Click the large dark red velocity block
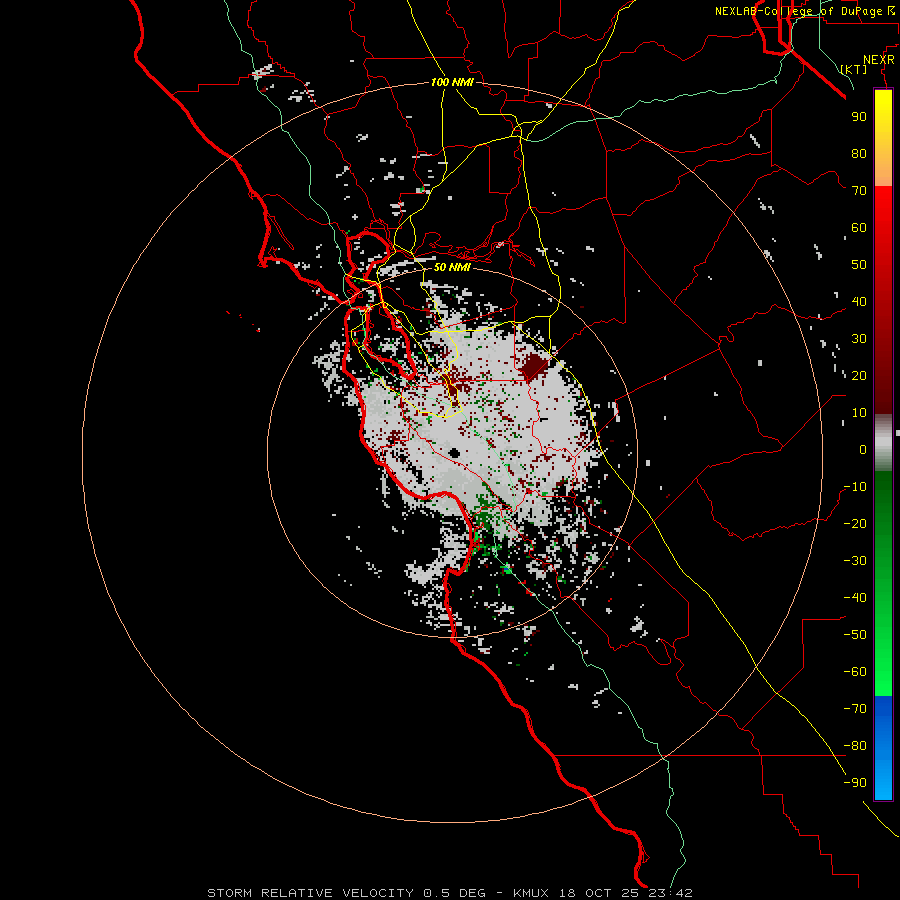This screenshot has height=900, width=900. point(533,368)
